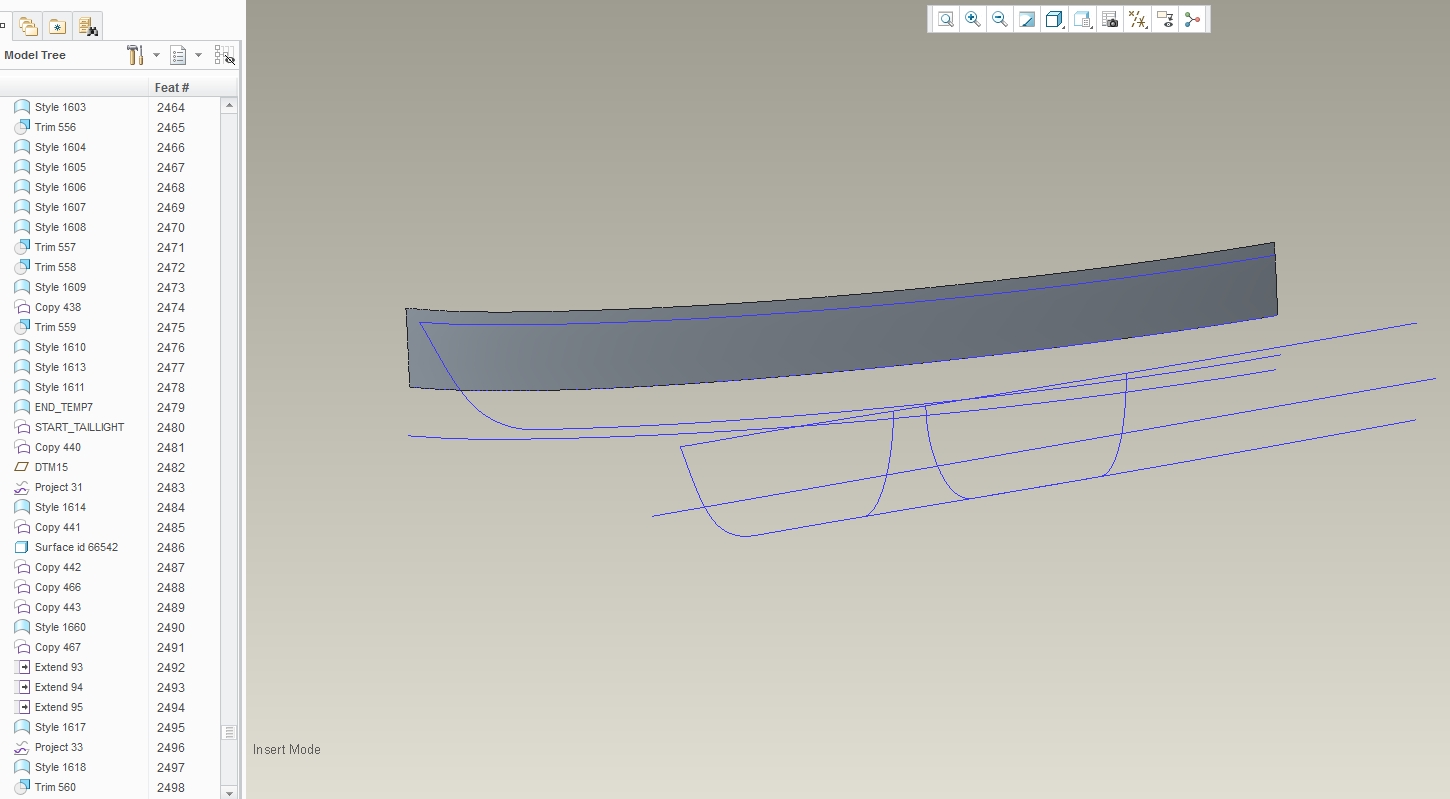Click feature number 2479 cell
Viewport: 1450px width, 799px height.
click(x=171, y=407)
